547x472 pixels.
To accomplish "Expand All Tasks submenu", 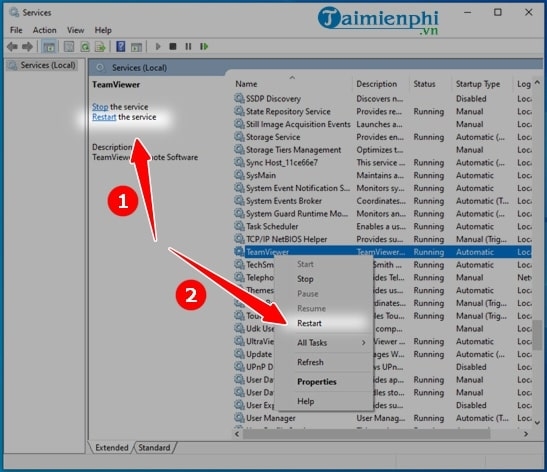I will [323, 343].
